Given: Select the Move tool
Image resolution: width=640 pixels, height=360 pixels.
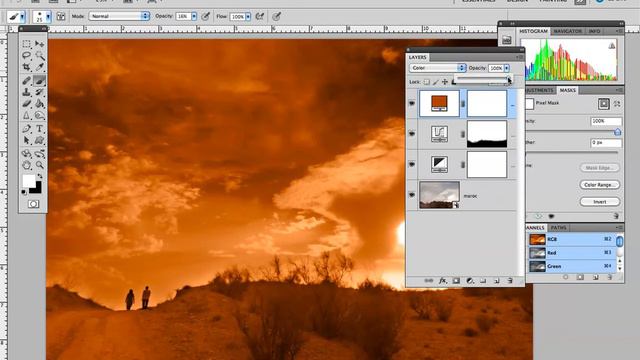Looking at the screenshot, I should pyautogui.click(x=40, y=44).
